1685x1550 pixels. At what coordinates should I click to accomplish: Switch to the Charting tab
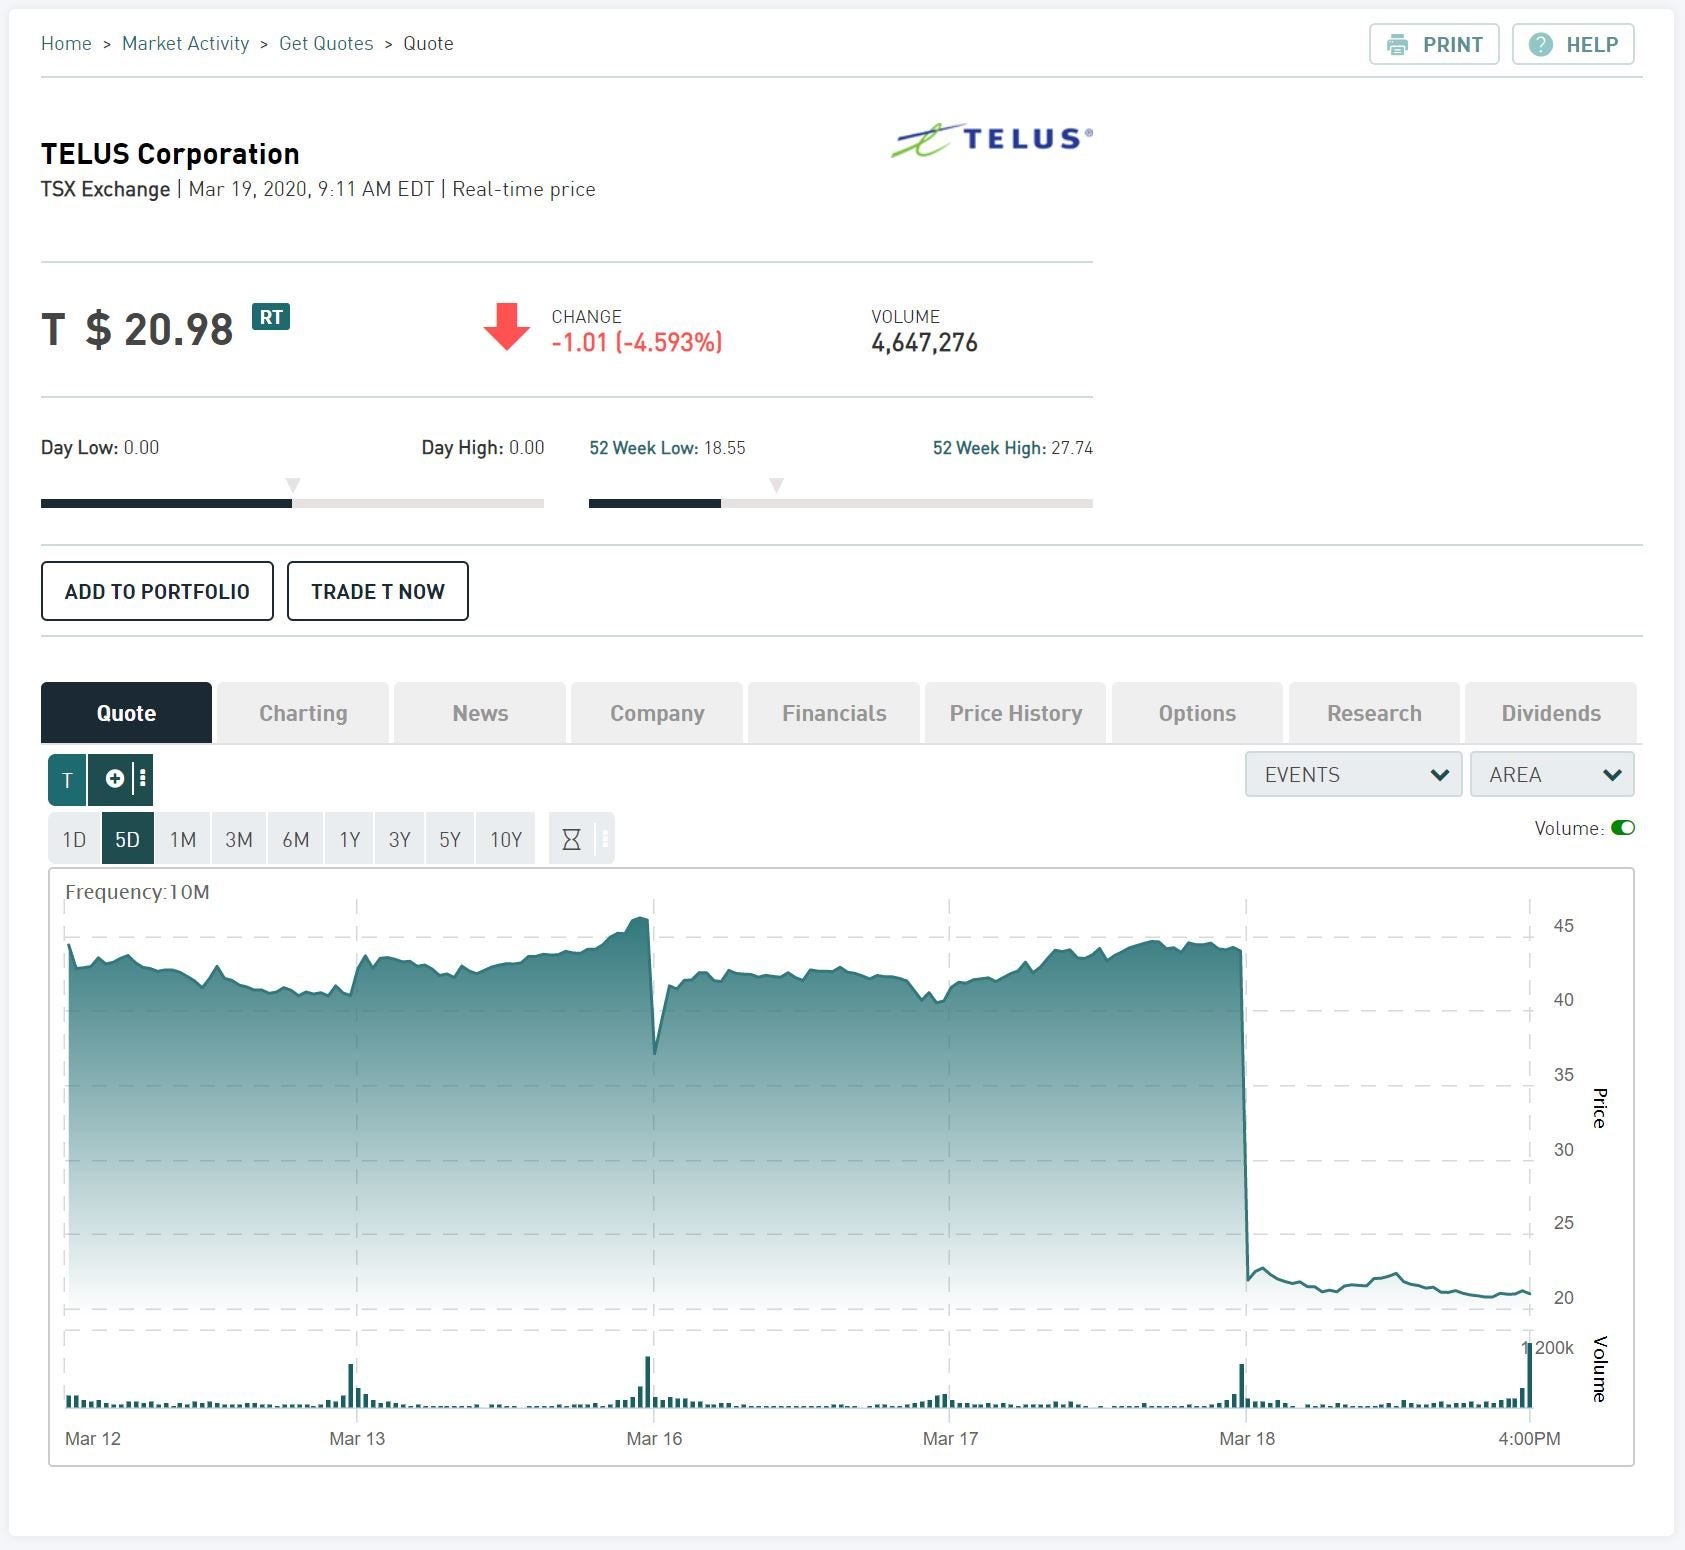[x=302, y=712]
